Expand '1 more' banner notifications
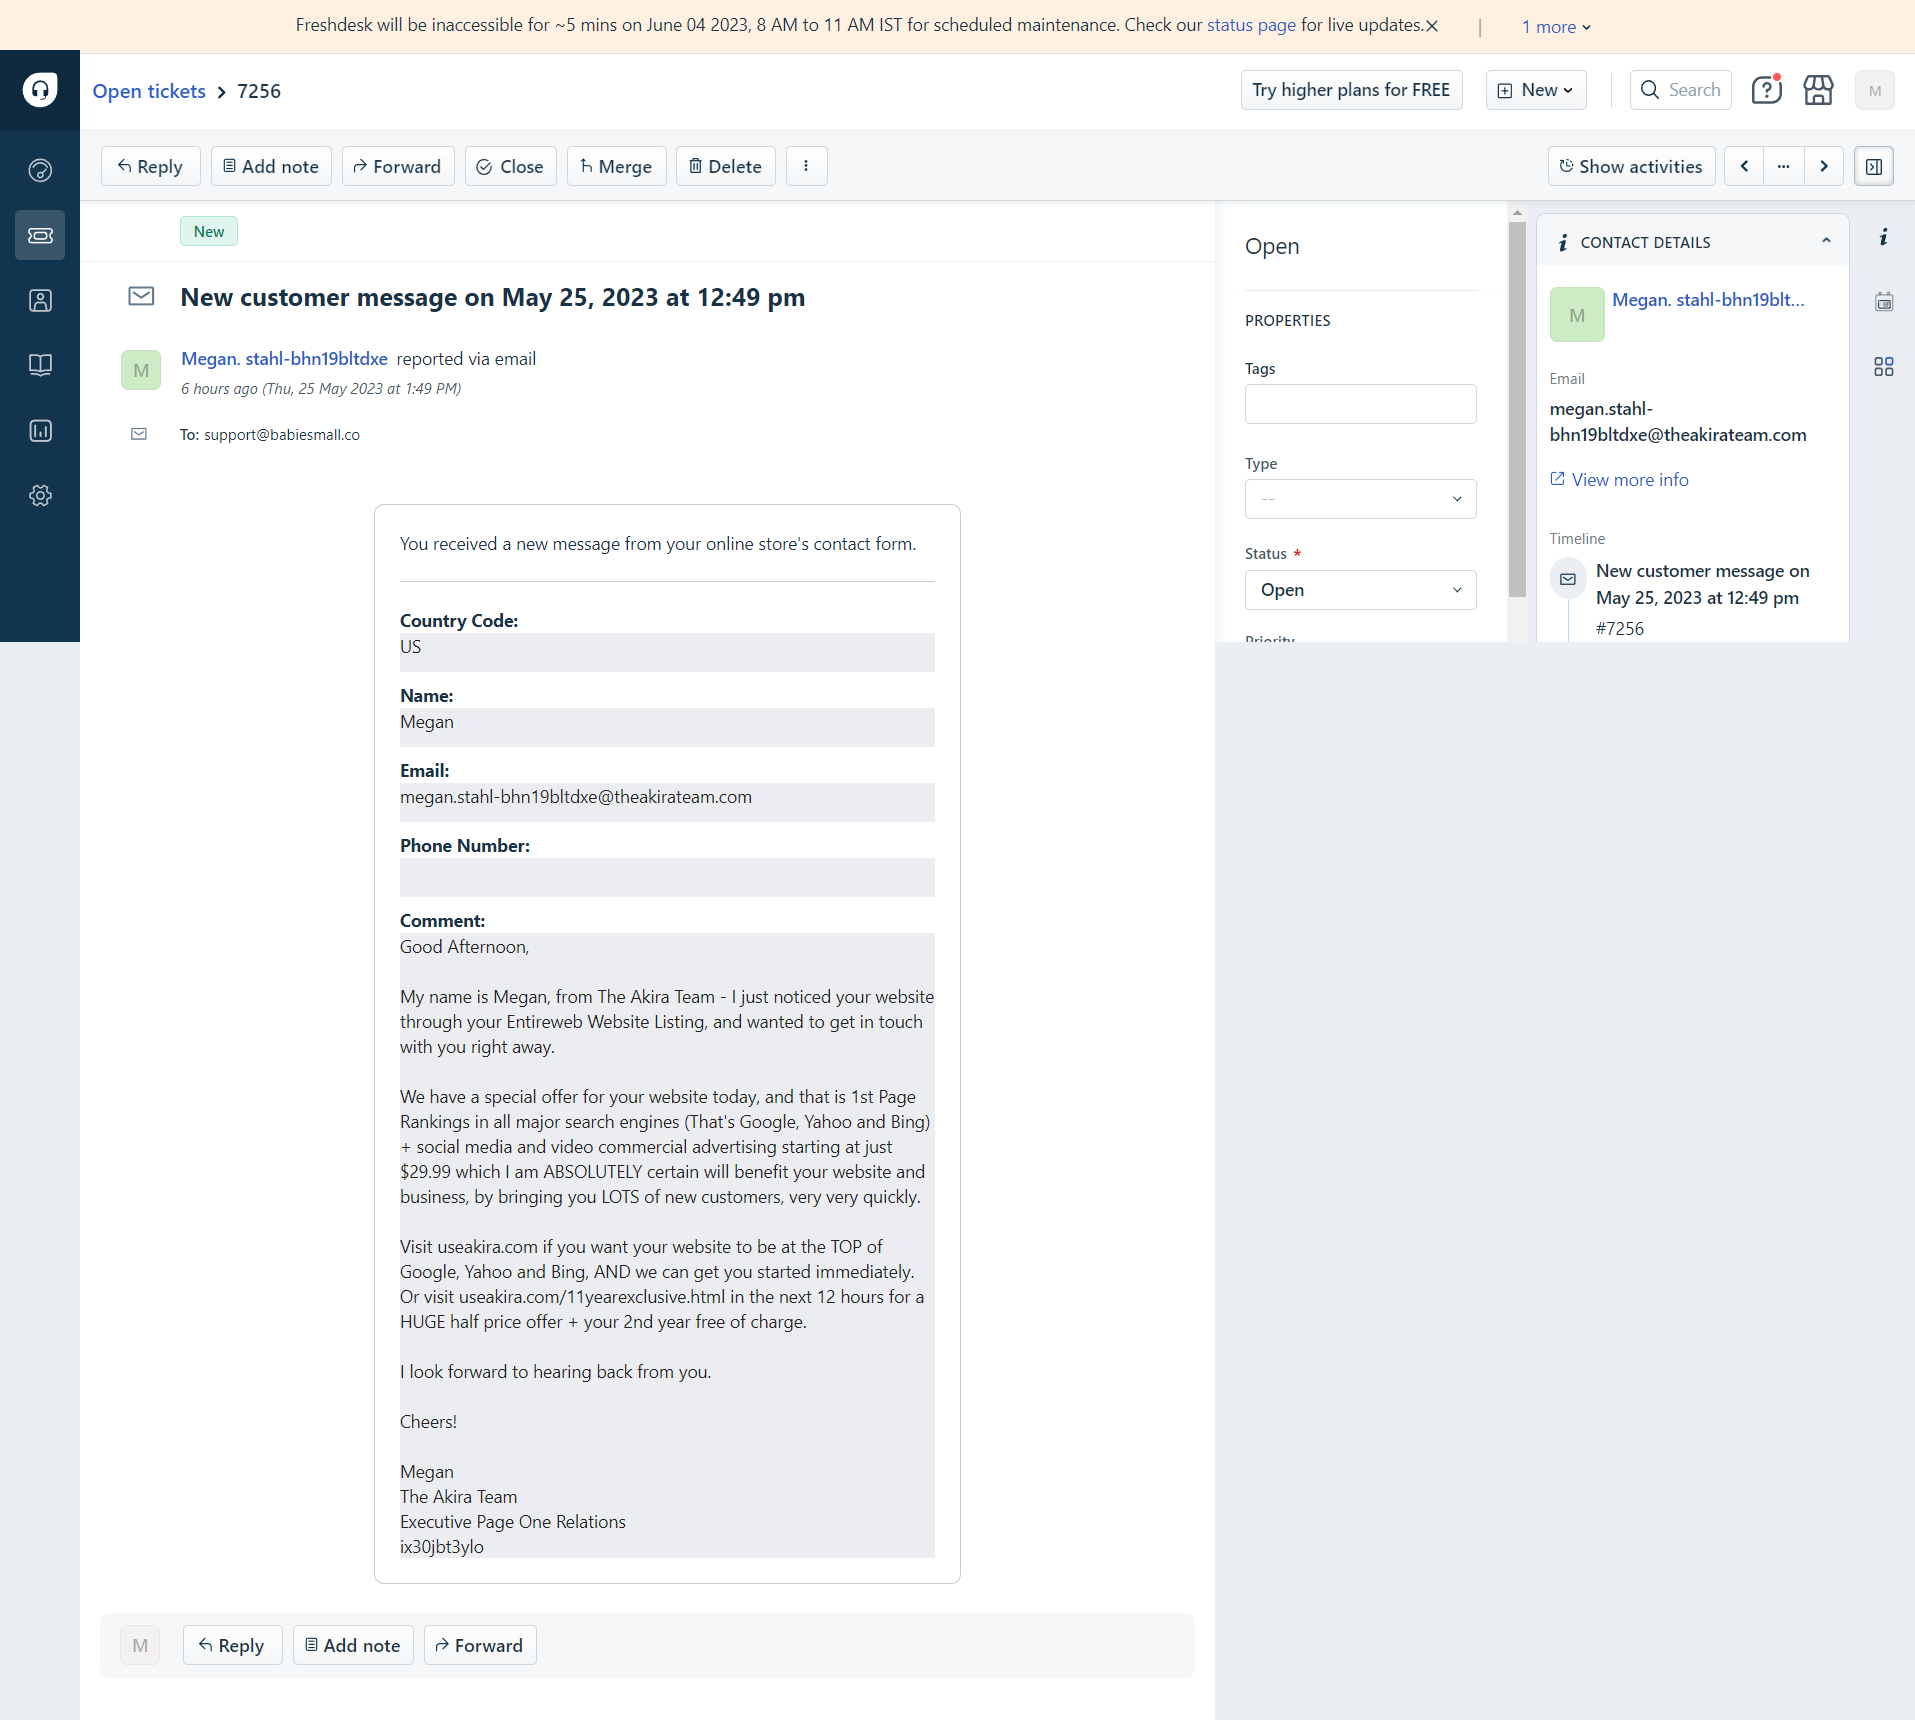Viewport: 1915px width, 1720px height. tap(1556, 27)
